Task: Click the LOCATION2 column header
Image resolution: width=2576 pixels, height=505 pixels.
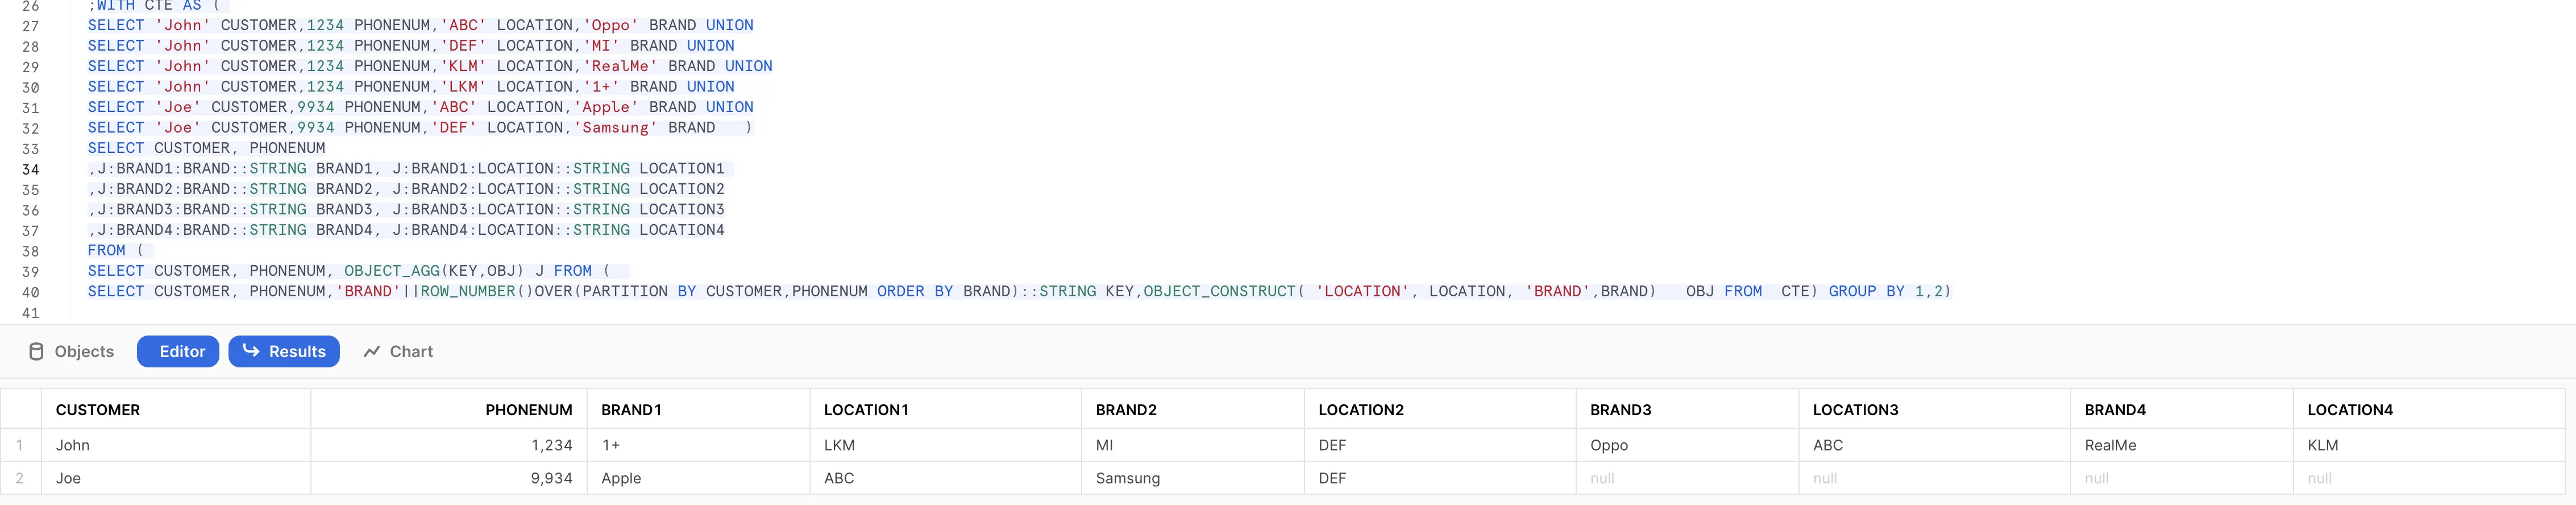Action: click(x=1361, y=410)
